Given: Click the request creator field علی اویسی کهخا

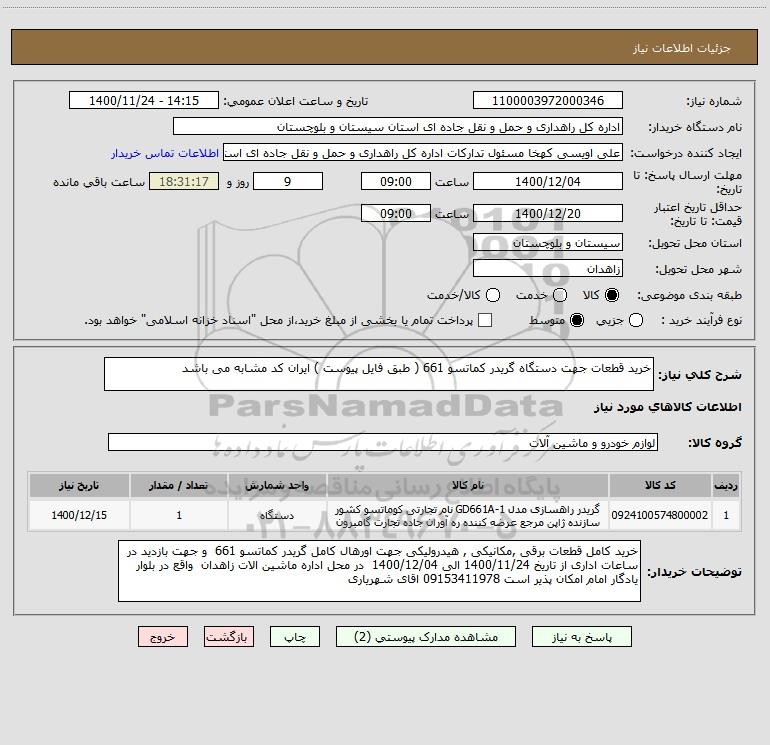Looking at the screenshot, I should tap(423, 152).
